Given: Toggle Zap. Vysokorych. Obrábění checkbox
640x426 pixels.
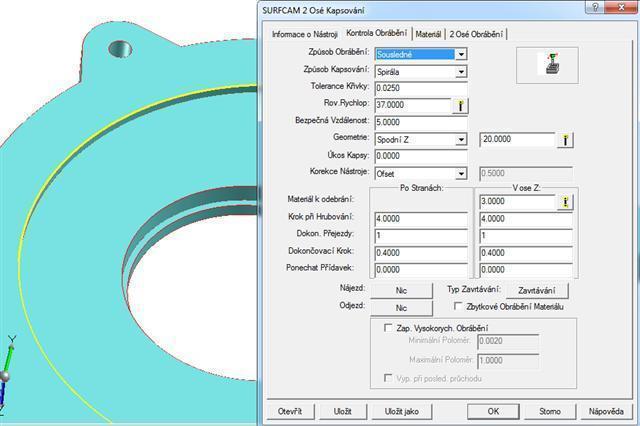Looking at the screenshot, I should pos(388,328).
